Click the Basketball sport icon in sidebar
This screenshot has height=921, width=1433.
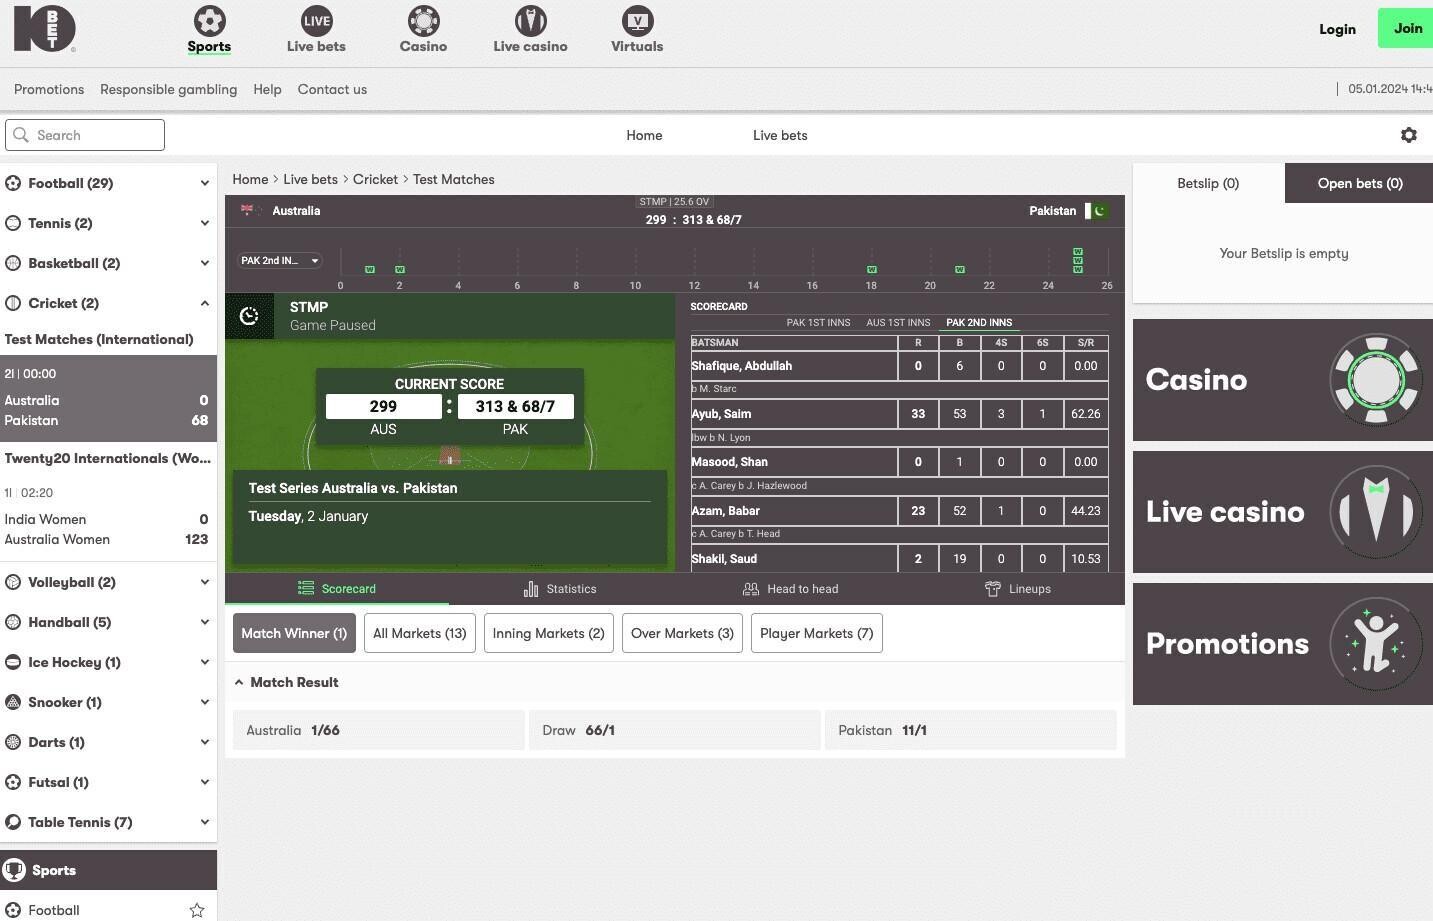13,263
